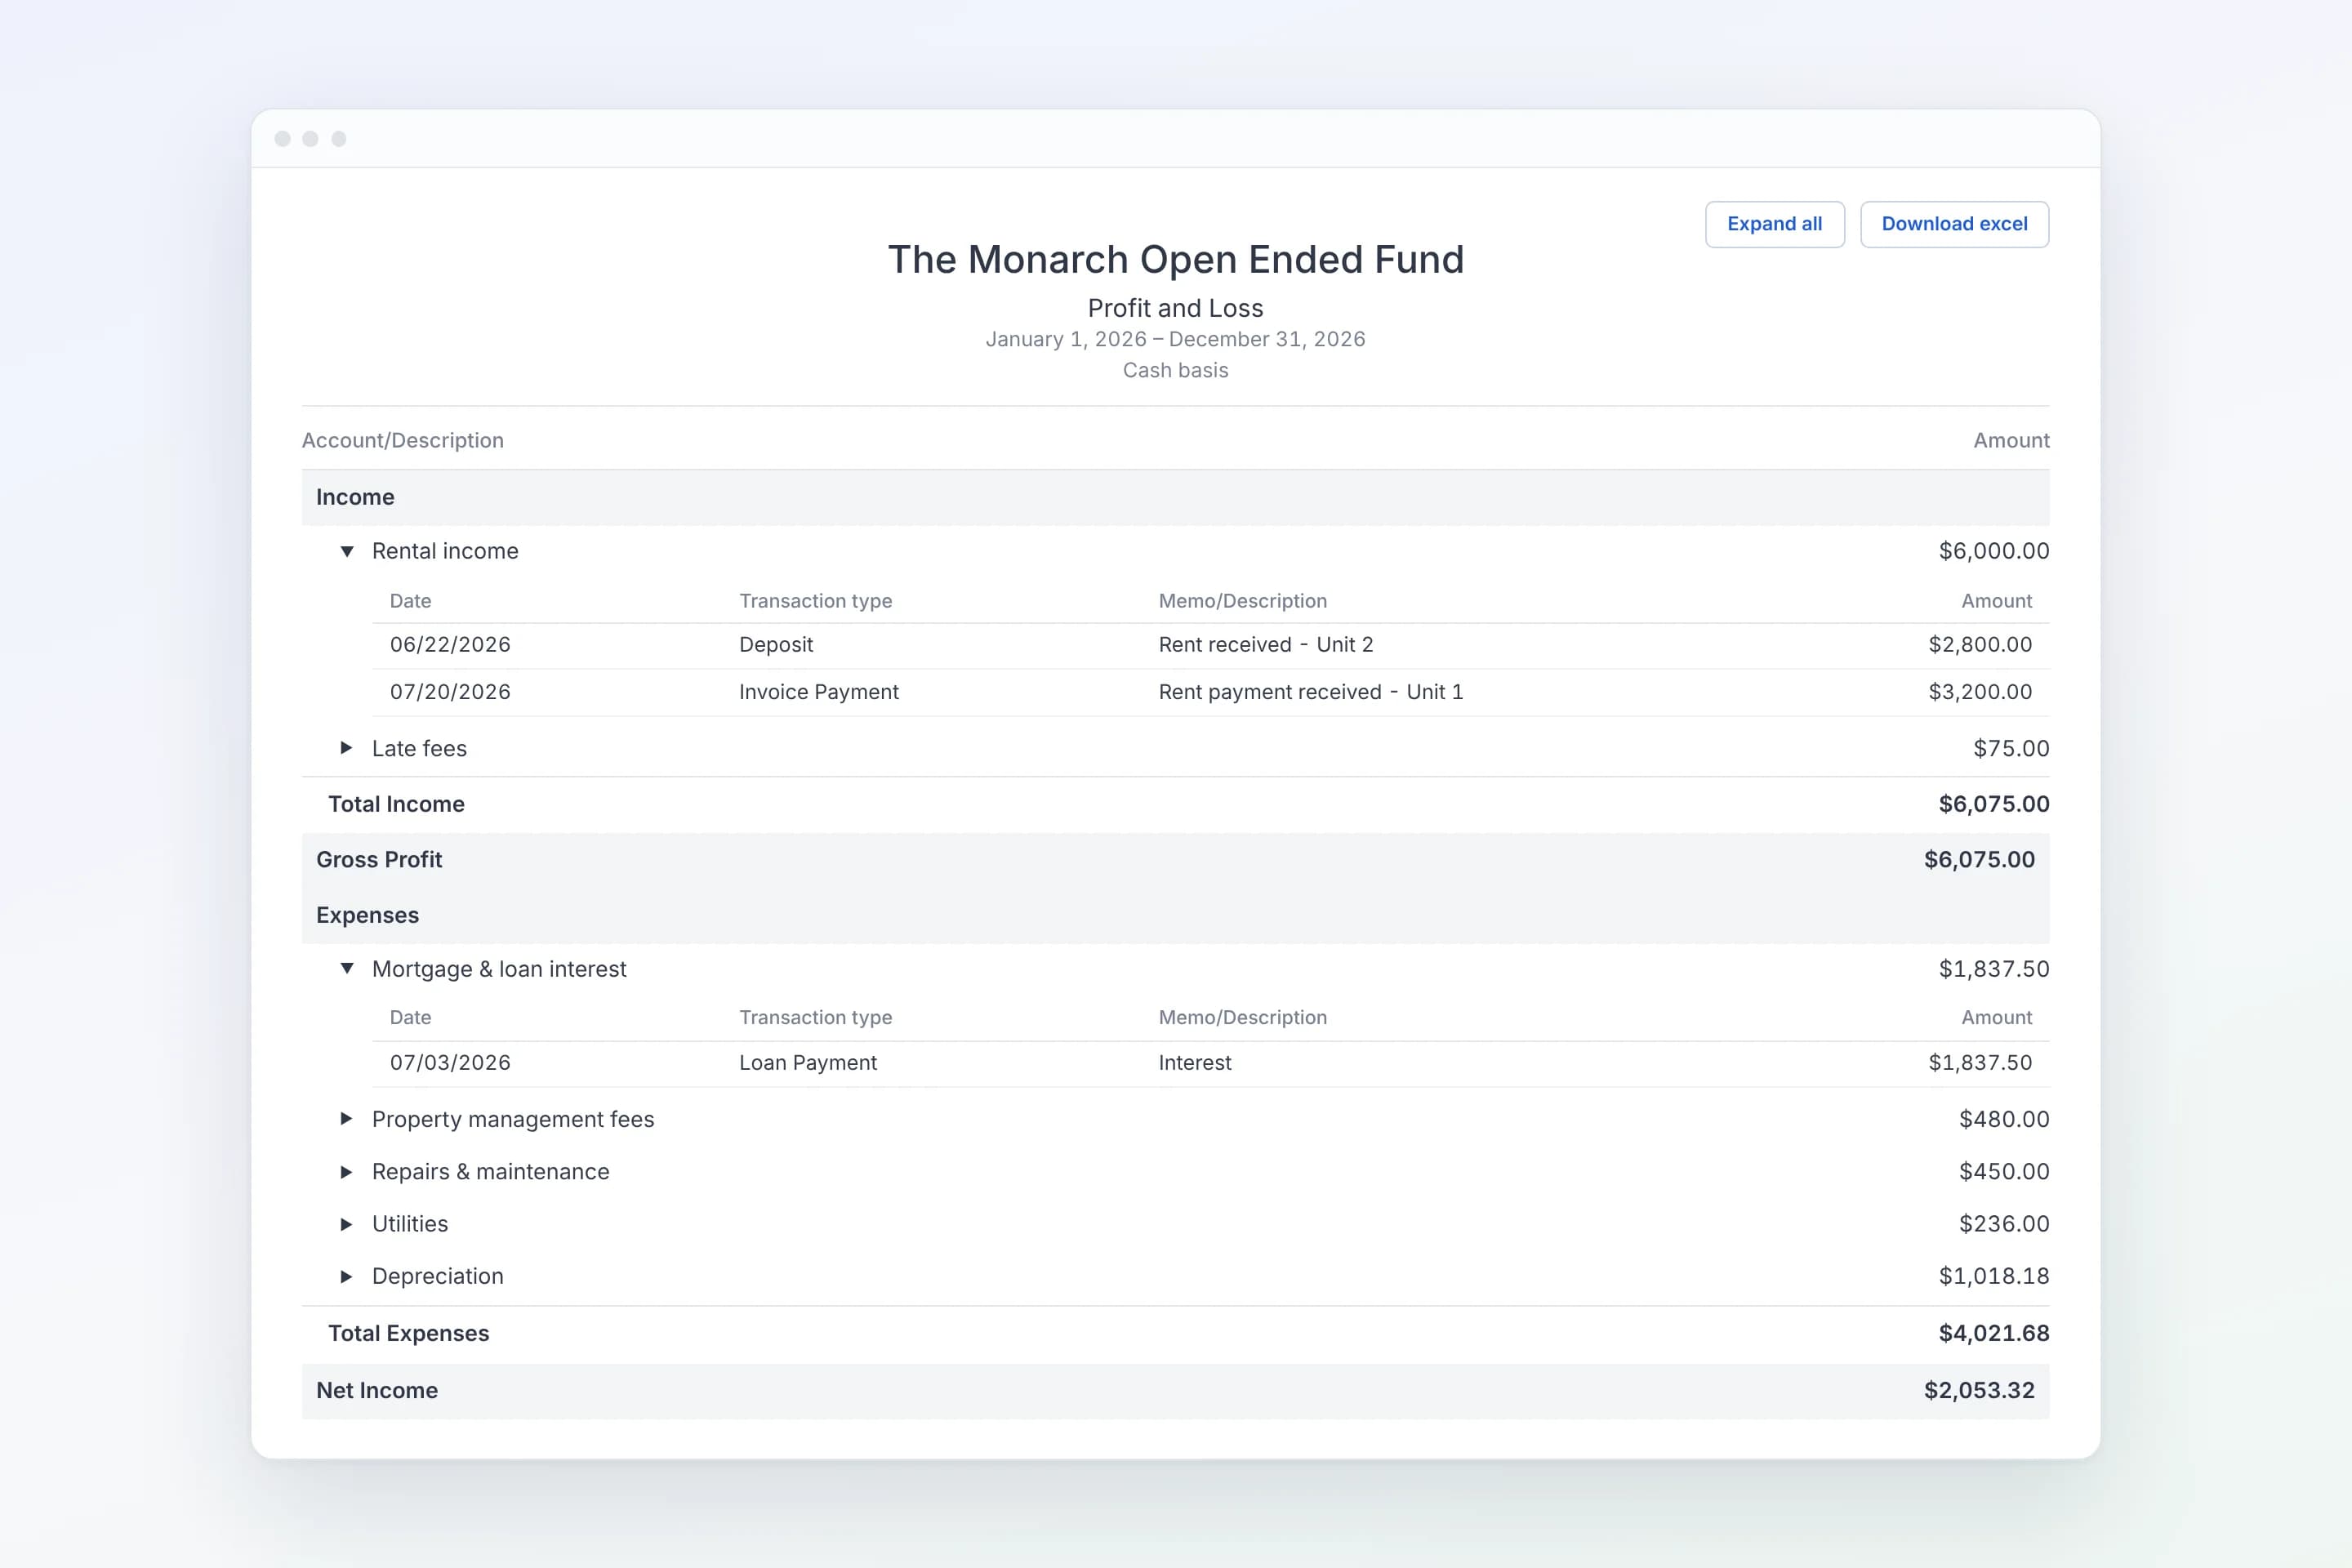Click the $3,200.00 transaction amount
The image size is (2352, 1568).
click(1980, 692)
